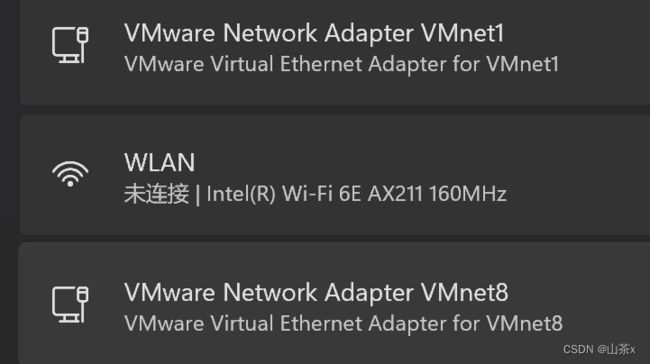This screenshot has width=650, height=364.
Task: Click the 'VMware Virtual Ethernet Adapter for VMnet1' description
Action: coord(341,64)
